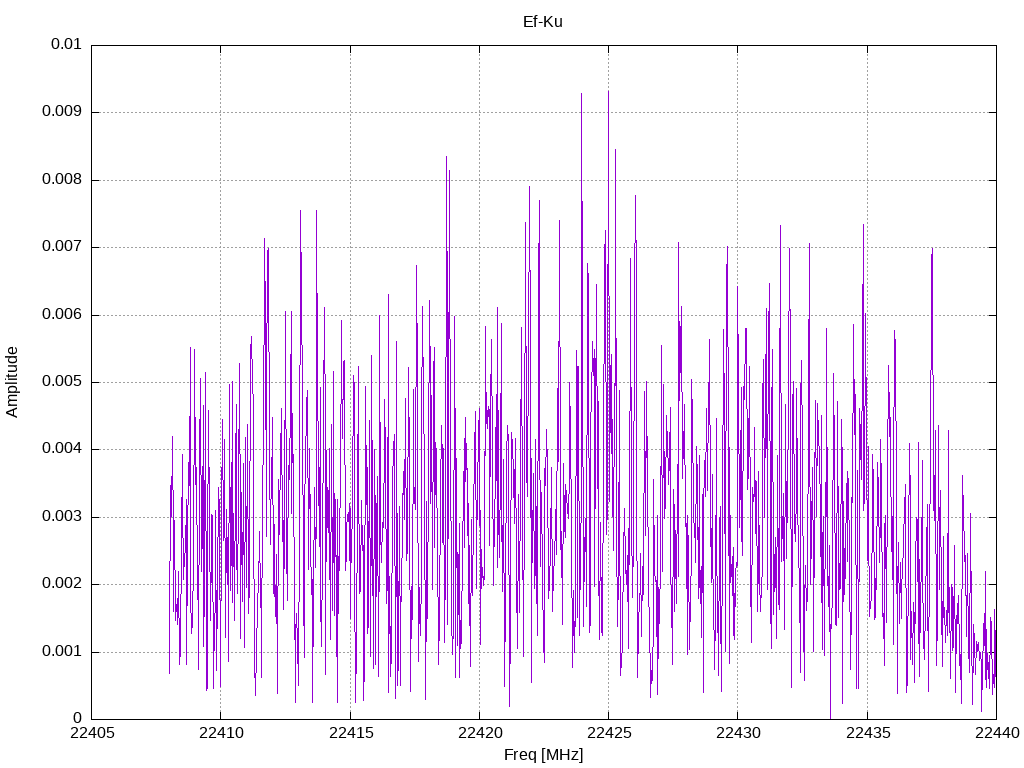Click the y-axis label "Amplitude"
The width and height of the screenshot is (1024, 768).
tap(12, 382)
